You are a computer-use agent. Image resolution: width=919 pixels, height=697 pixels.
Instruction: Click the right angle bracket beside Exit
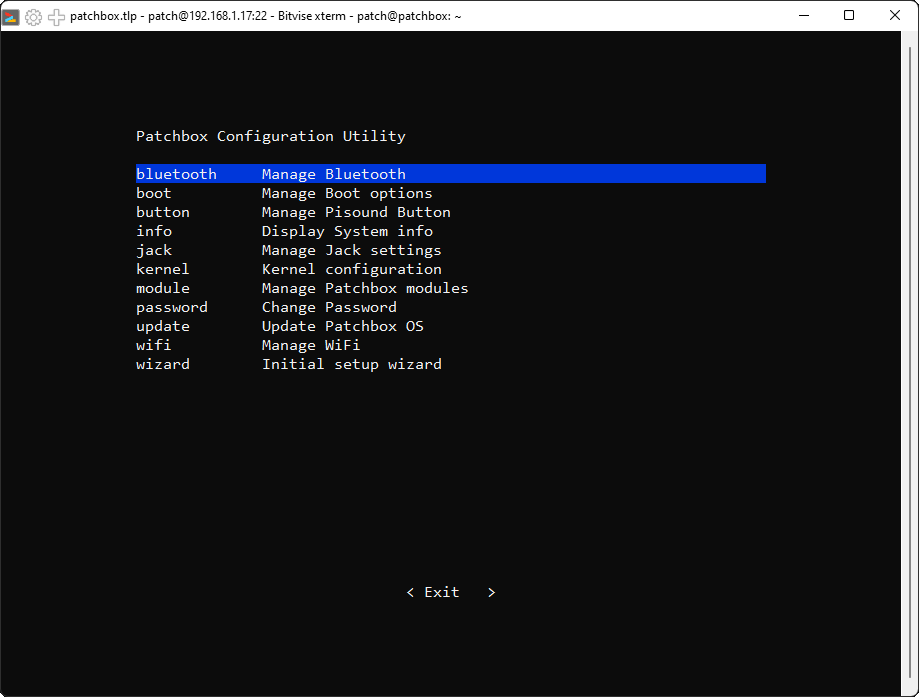(x=490, y=591)
